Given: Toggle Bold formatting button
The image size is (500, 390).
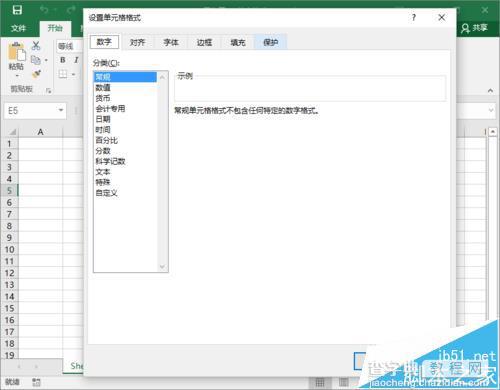Looking at the screenshot, I should click(63, 60).
